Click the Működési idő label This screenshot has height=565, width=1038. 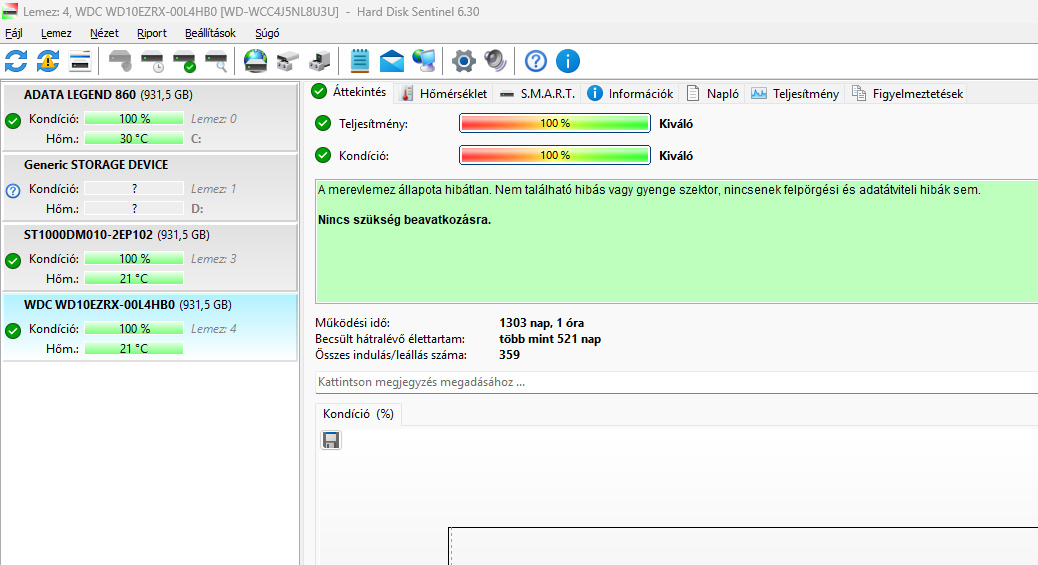353,323
